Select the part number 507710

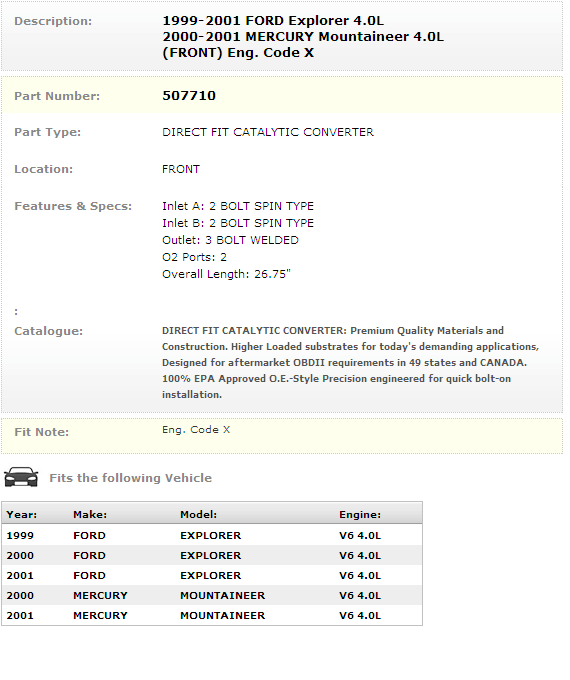click(x=189, y=95)
